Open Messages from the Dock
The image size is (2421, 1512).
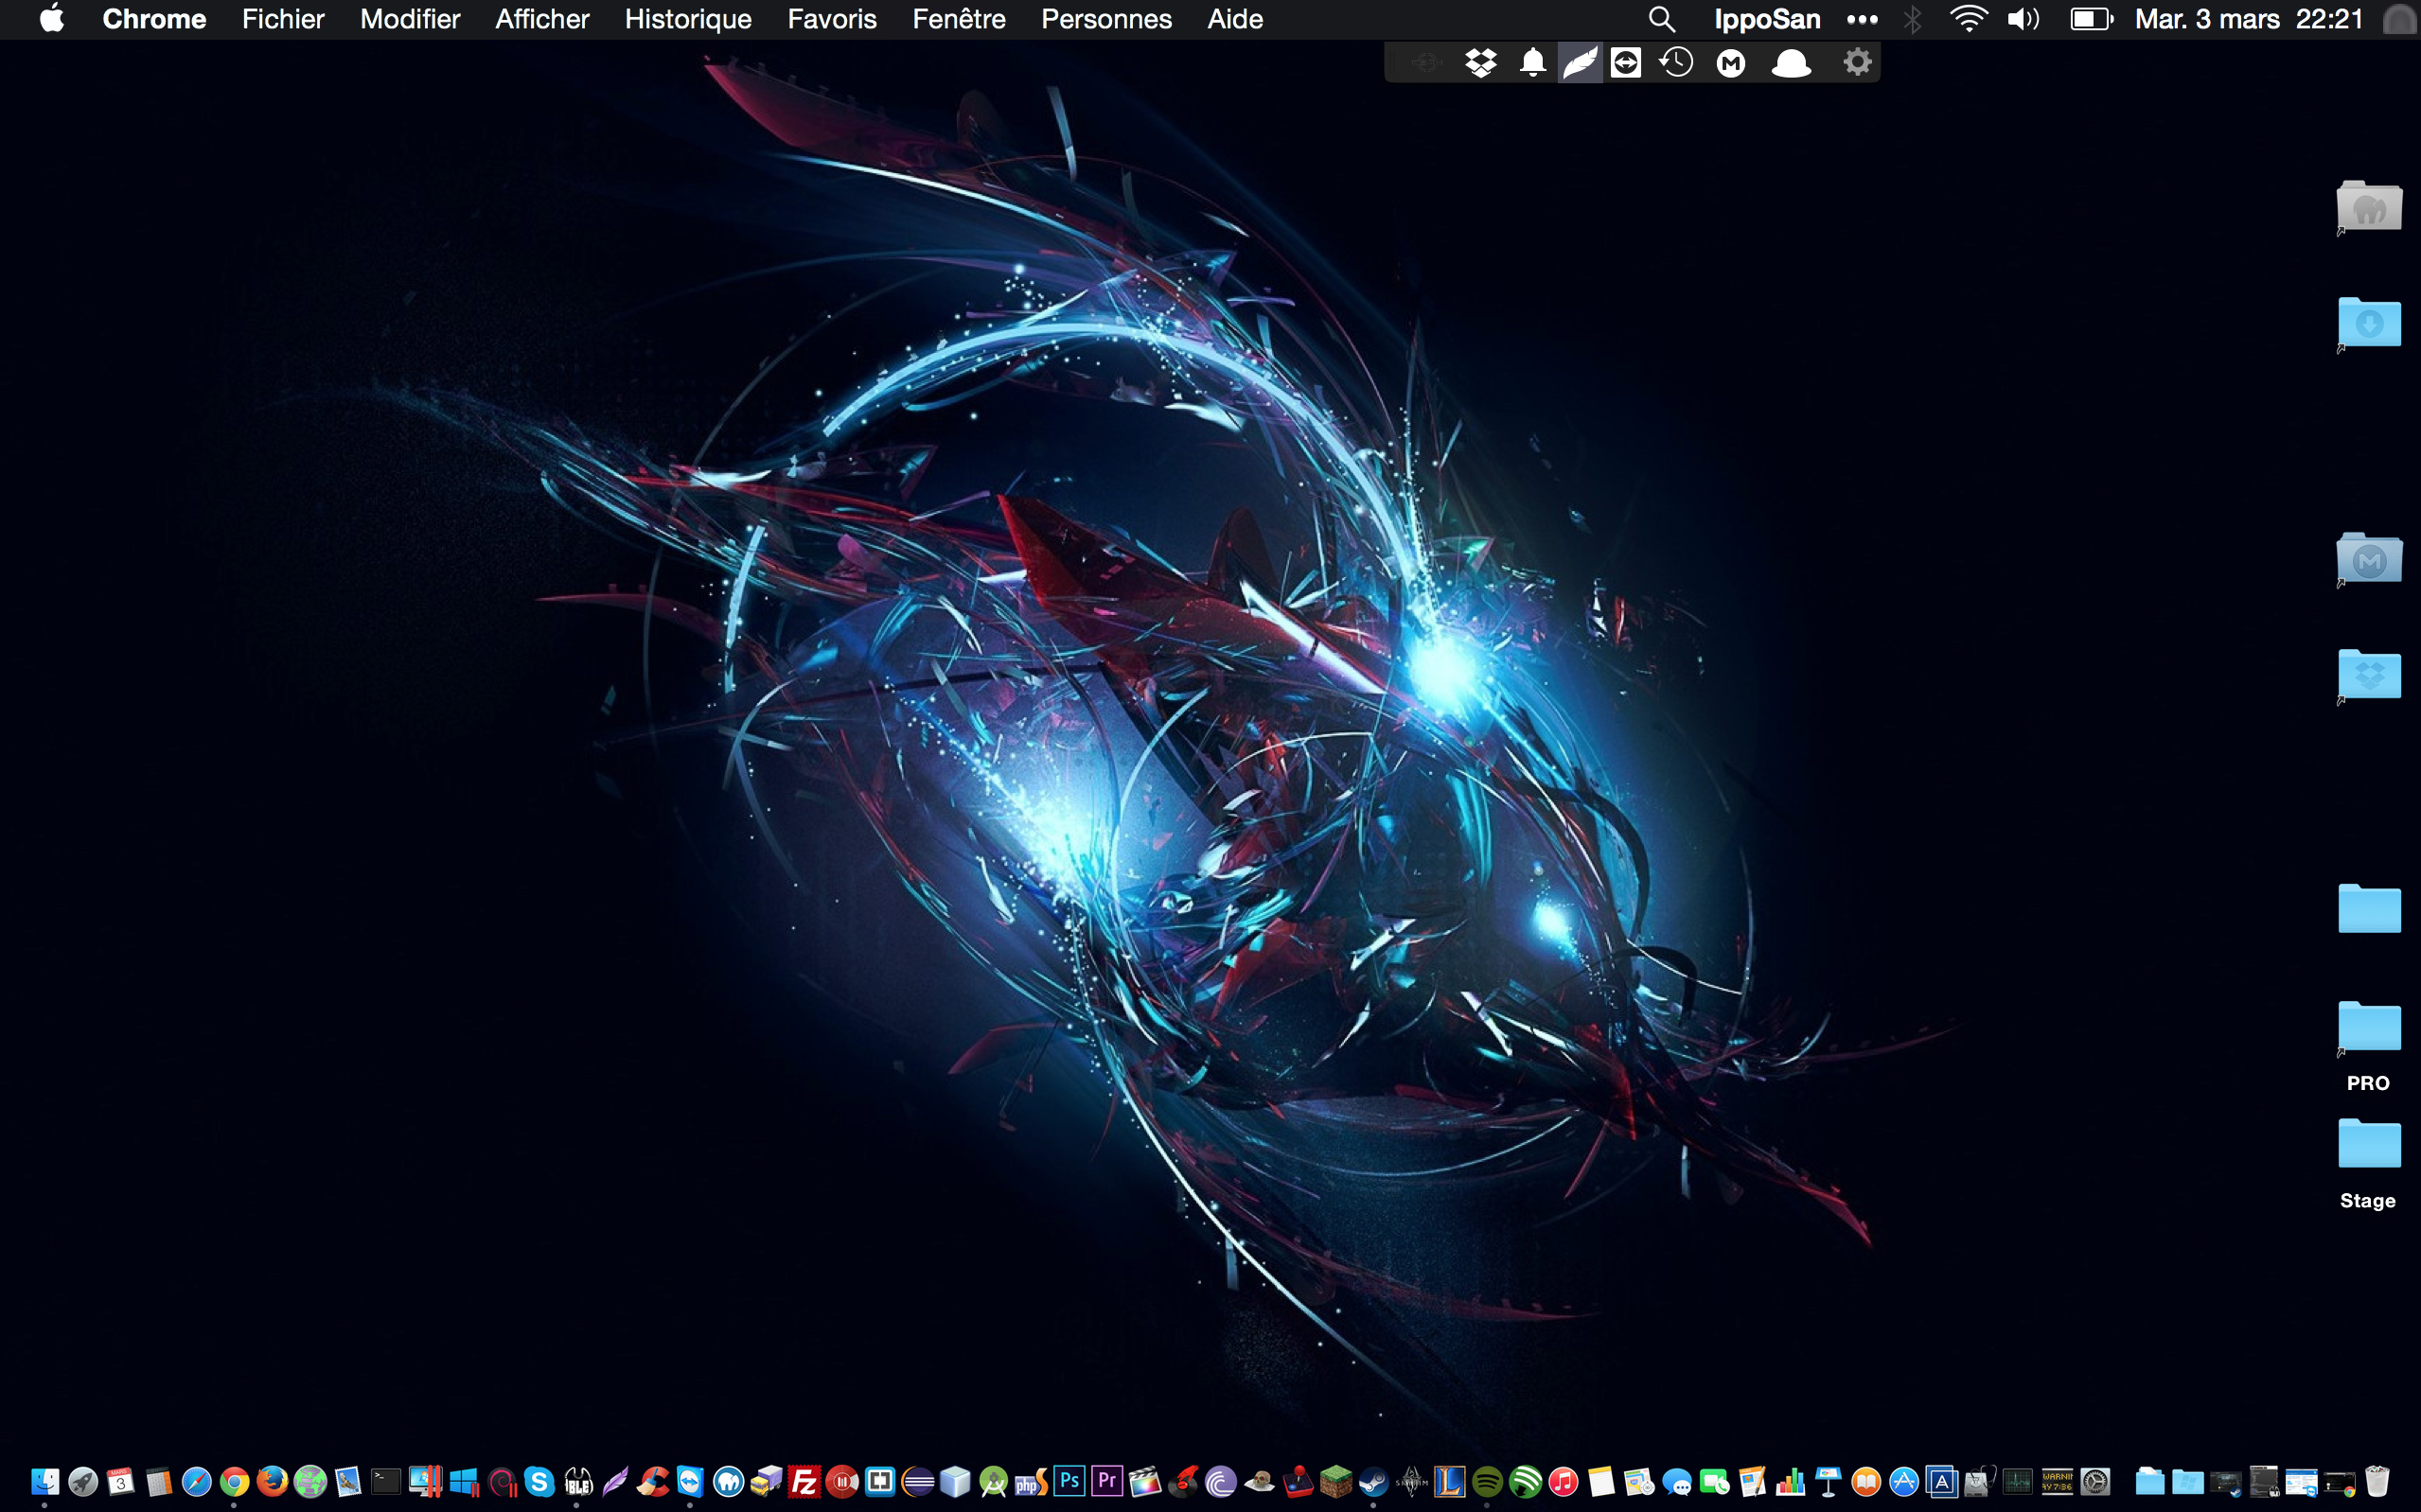point(1677,1482)
